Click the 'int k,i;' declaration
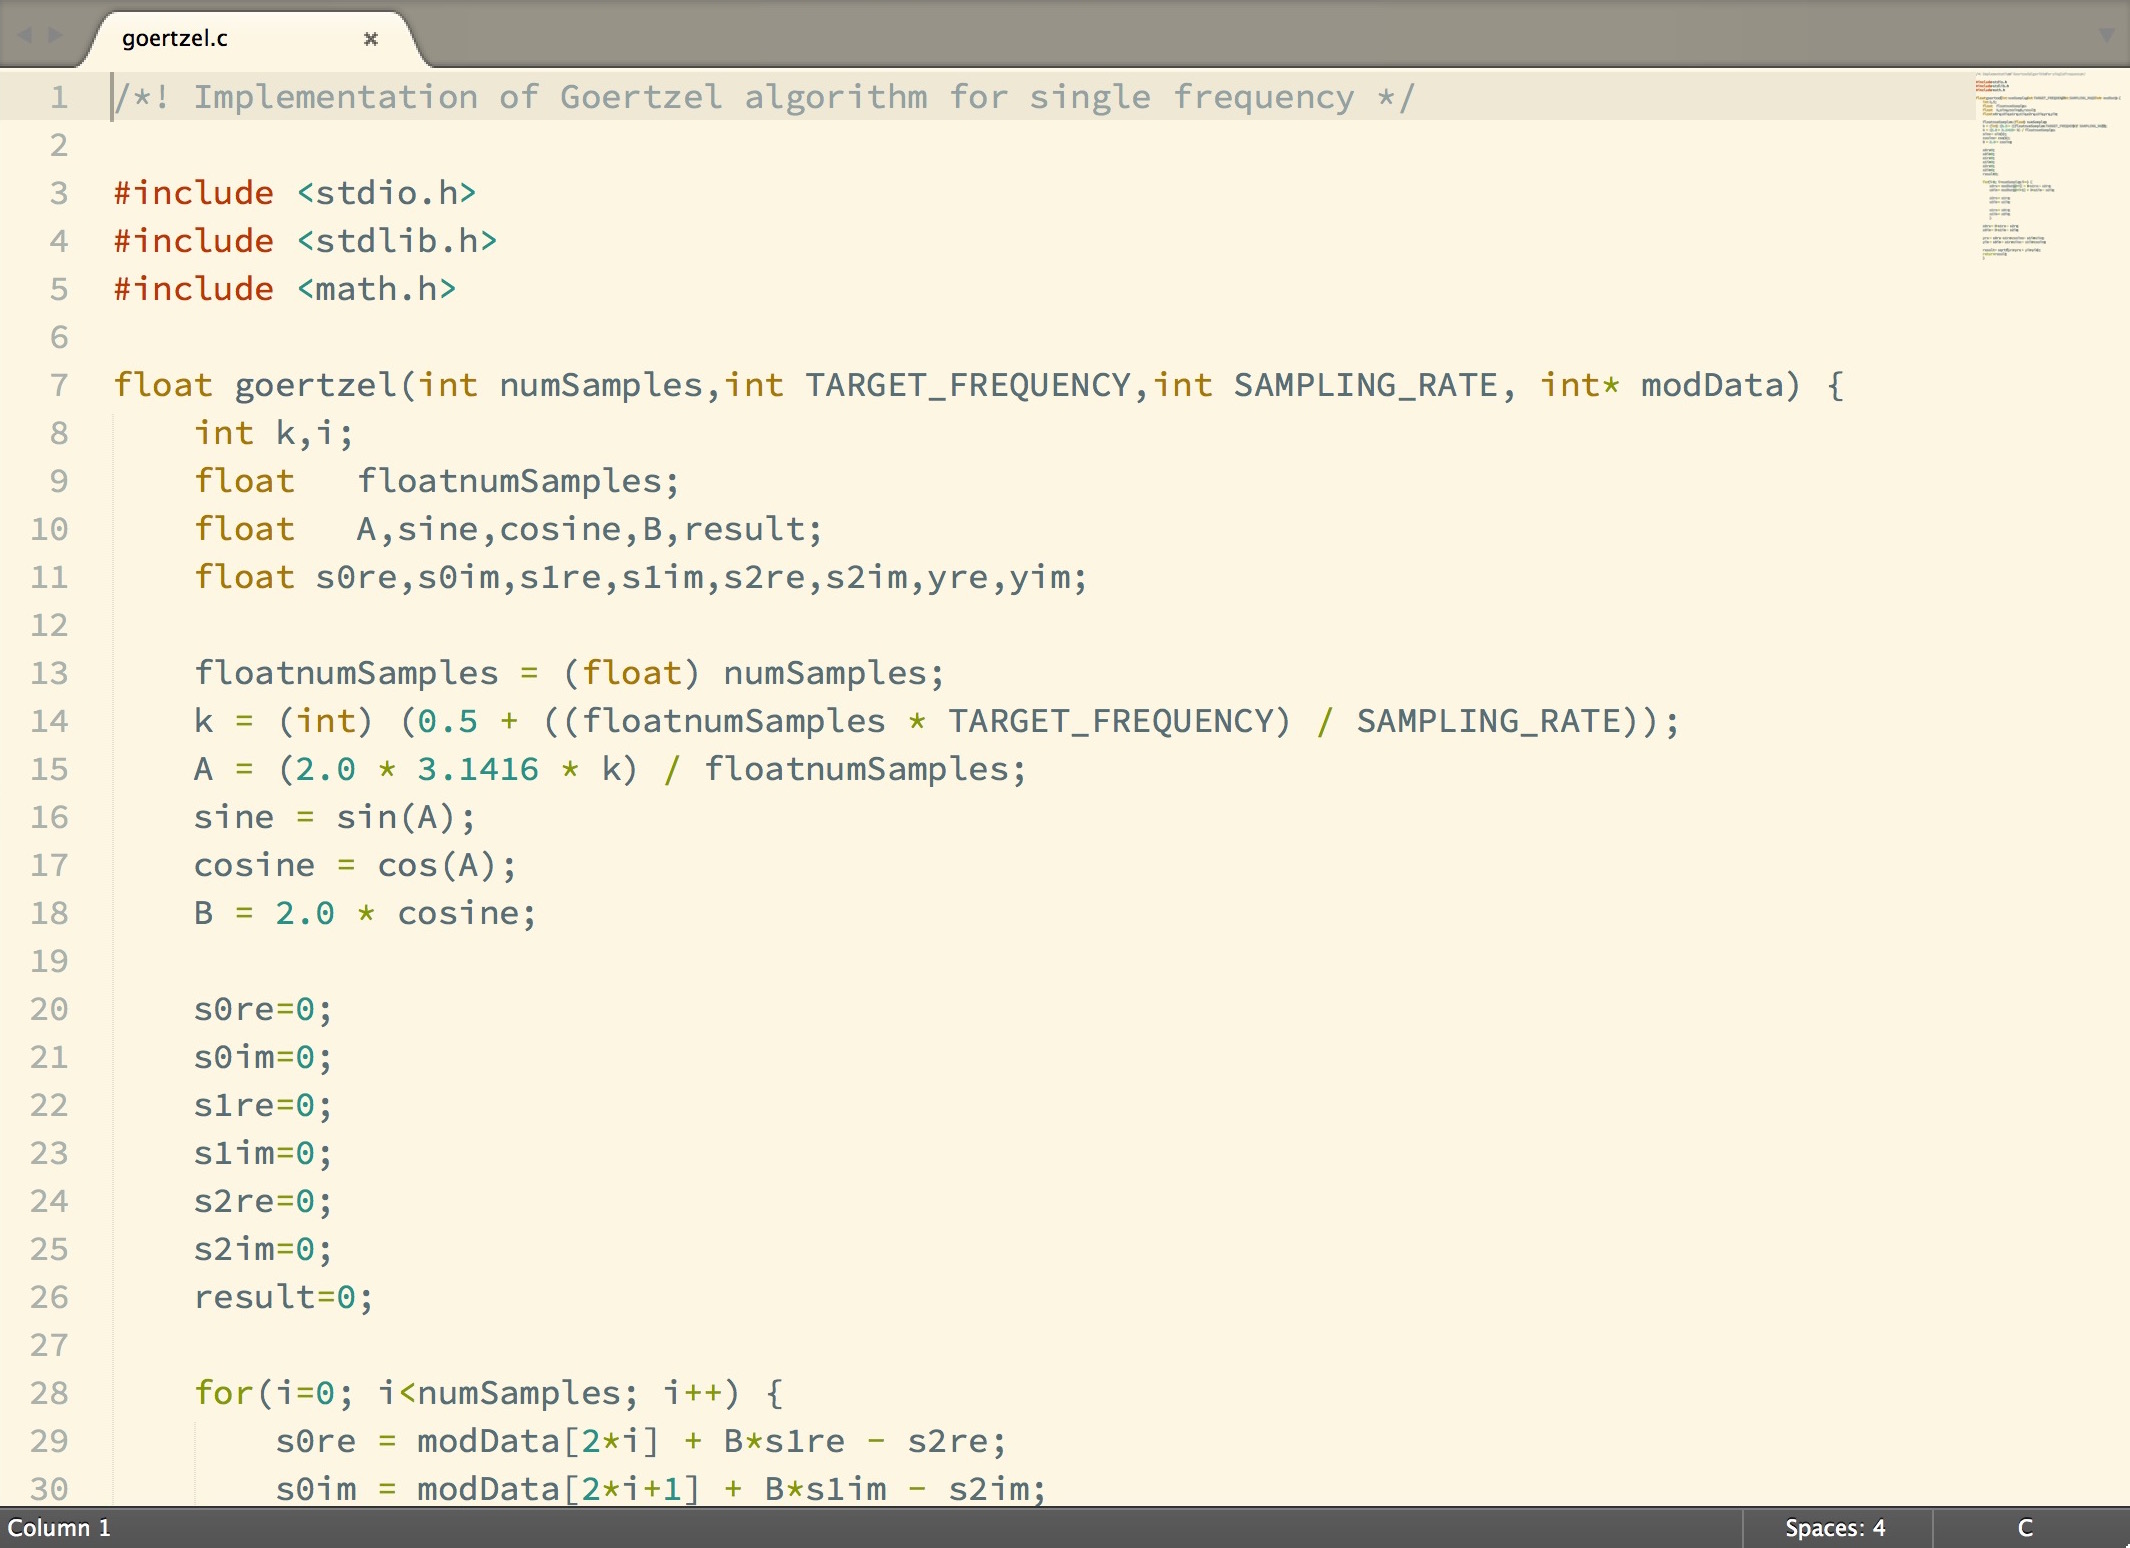 pos(274,433)
